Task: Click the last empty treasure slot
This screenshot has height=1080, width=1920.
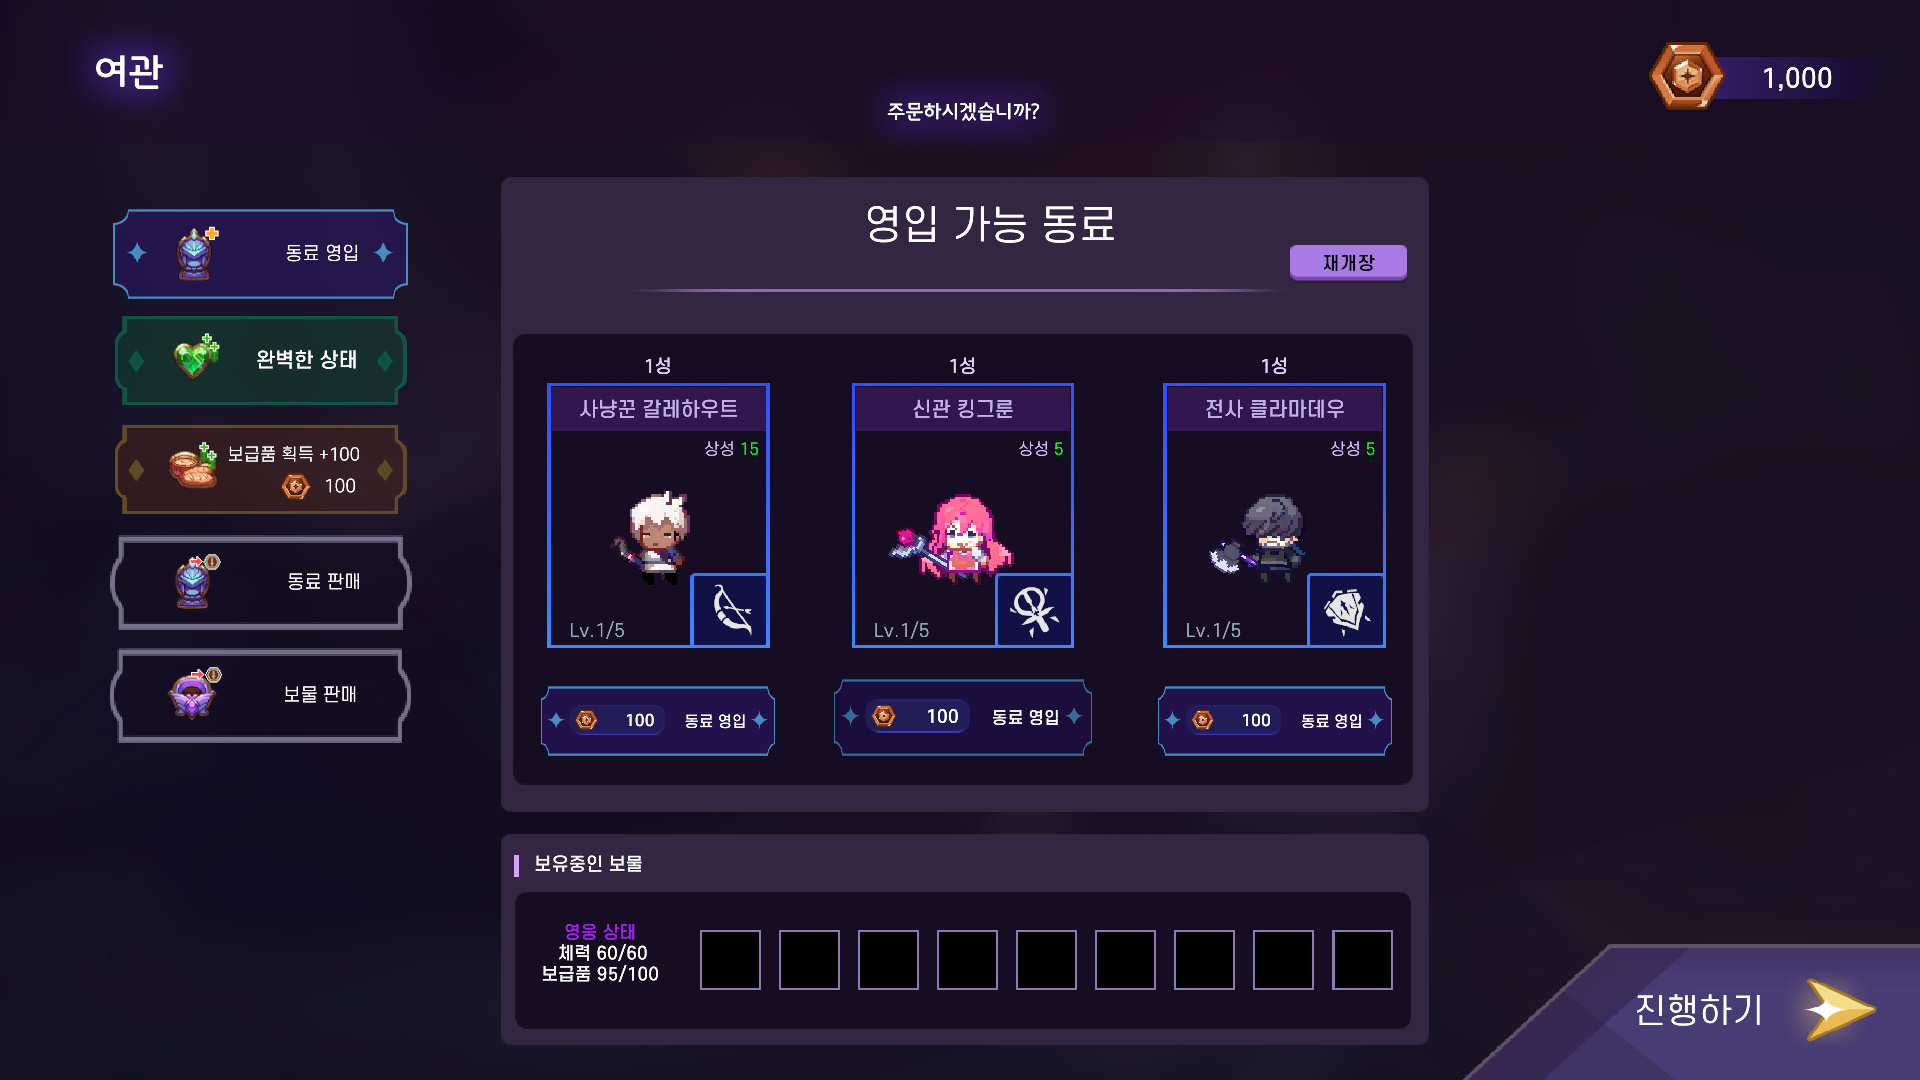Action: (x=1362, y=960)
